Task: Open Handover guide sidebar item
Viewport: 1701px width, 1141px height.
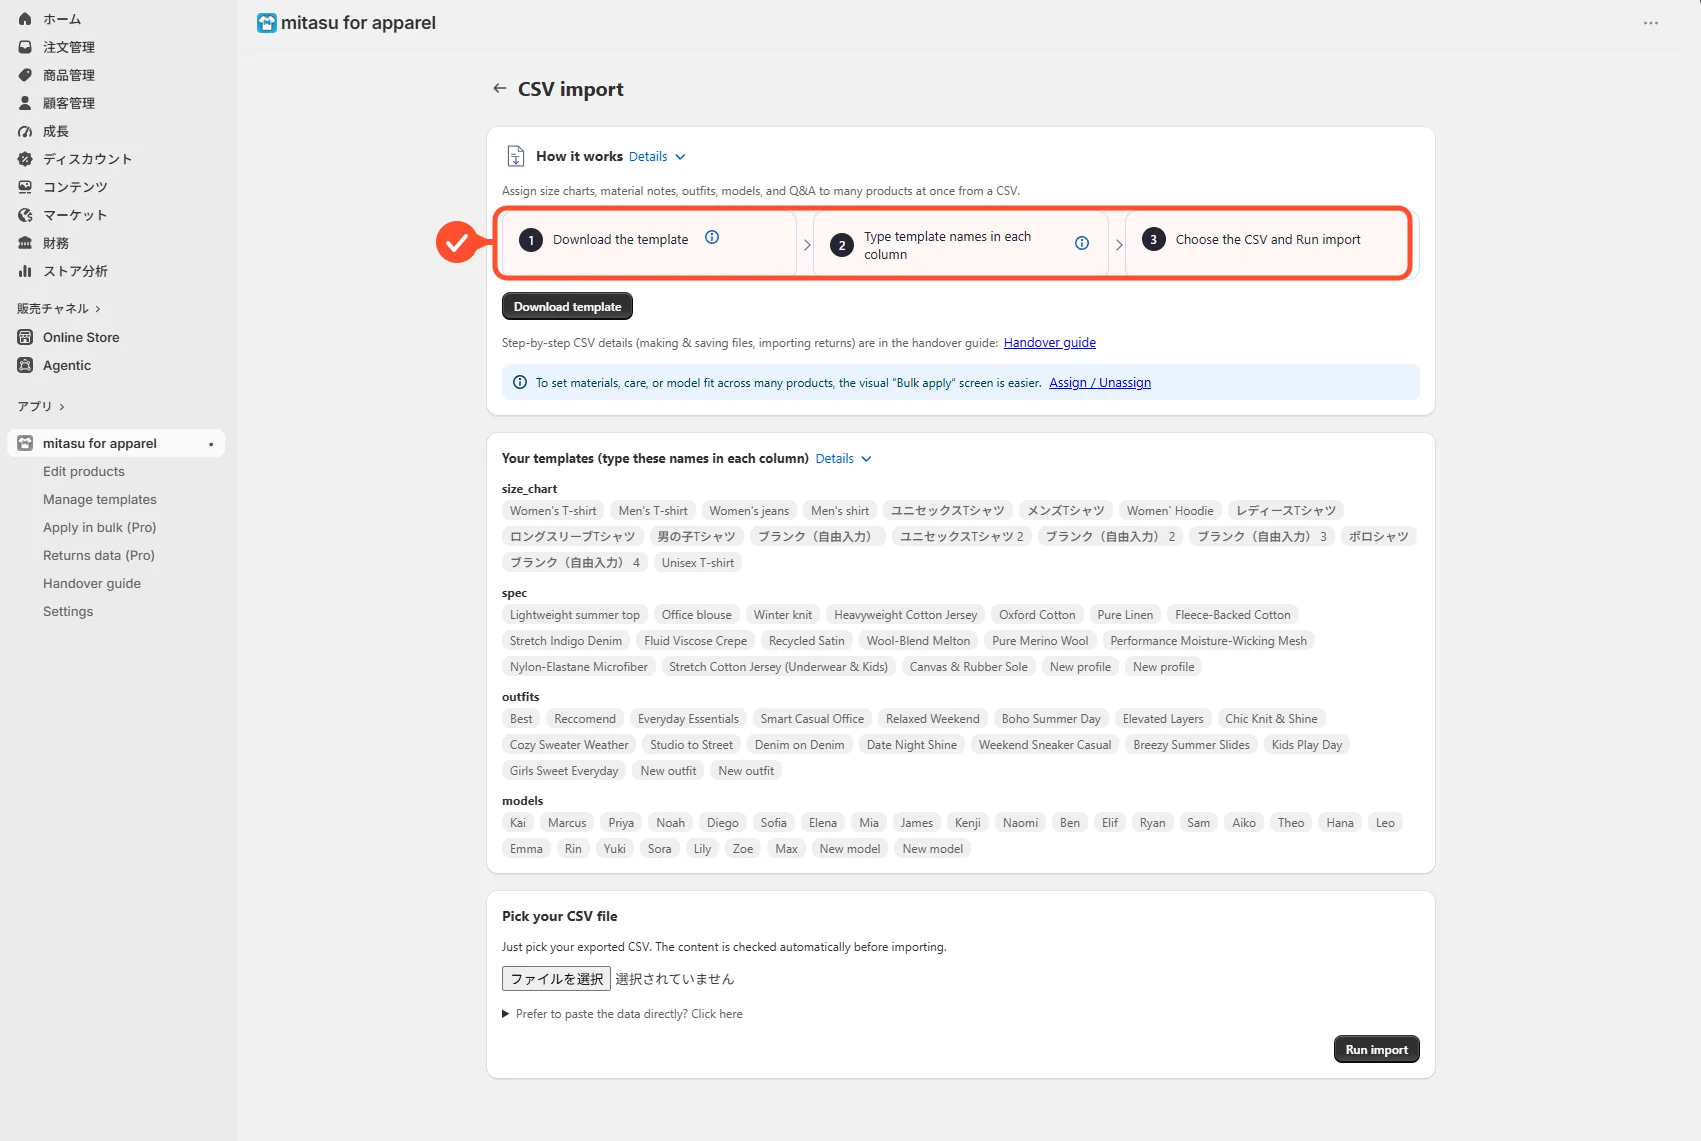Action: tap(92, 583)
